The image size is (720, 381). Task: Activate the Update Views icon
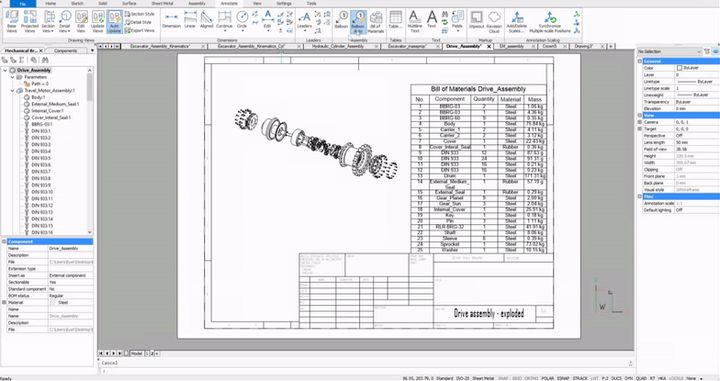pyautogui.click(x=98, y=21)
